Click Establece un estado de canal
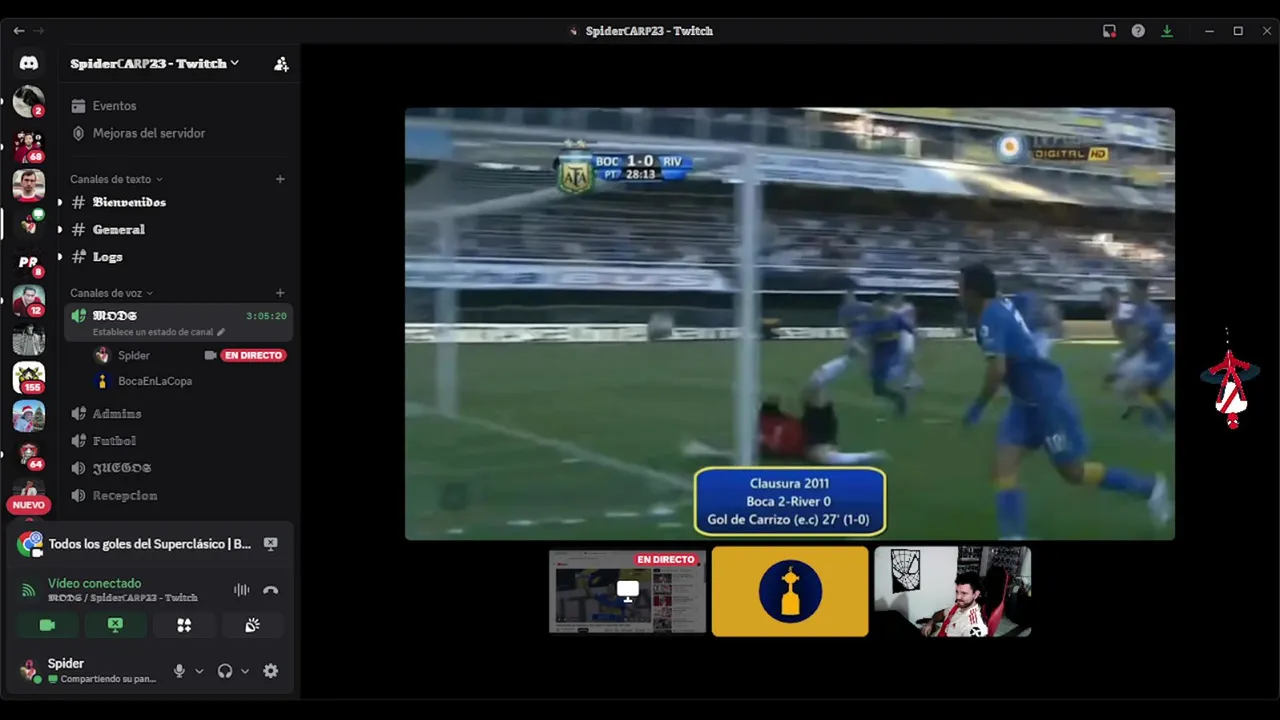 click(x=153, y=332)
